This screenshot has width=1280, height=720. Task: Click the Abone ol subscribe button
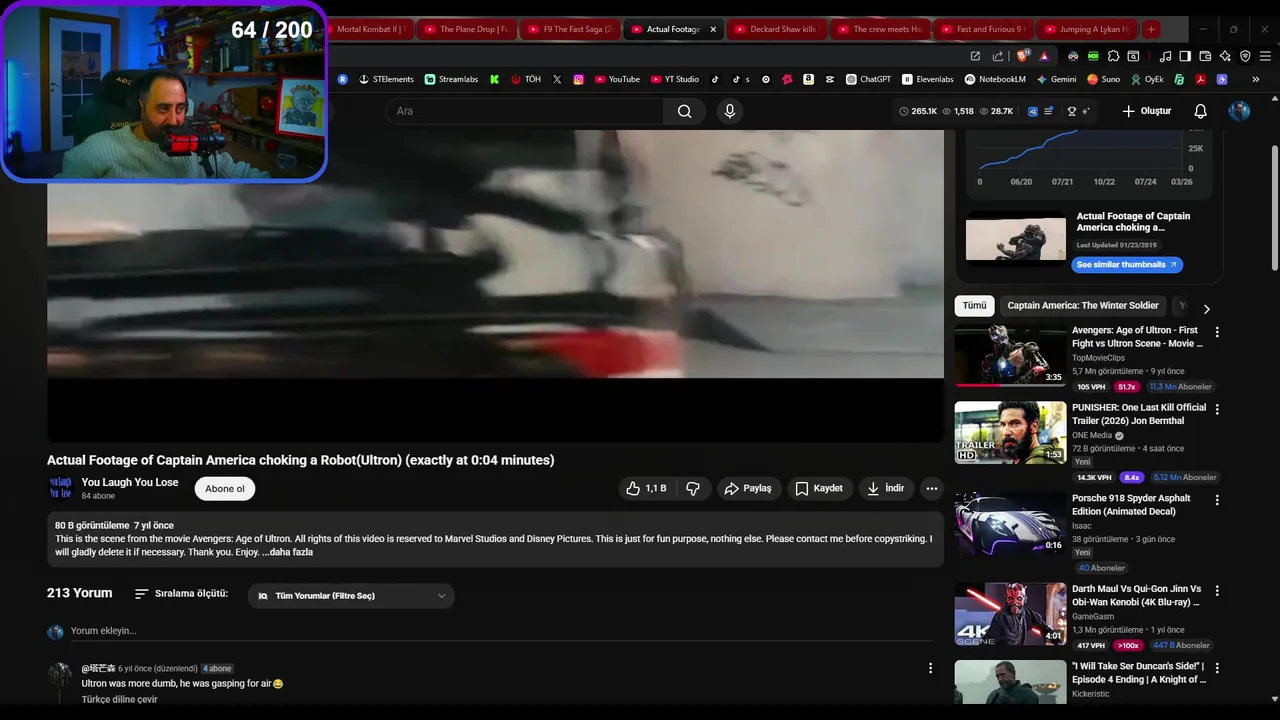point(225,489)
